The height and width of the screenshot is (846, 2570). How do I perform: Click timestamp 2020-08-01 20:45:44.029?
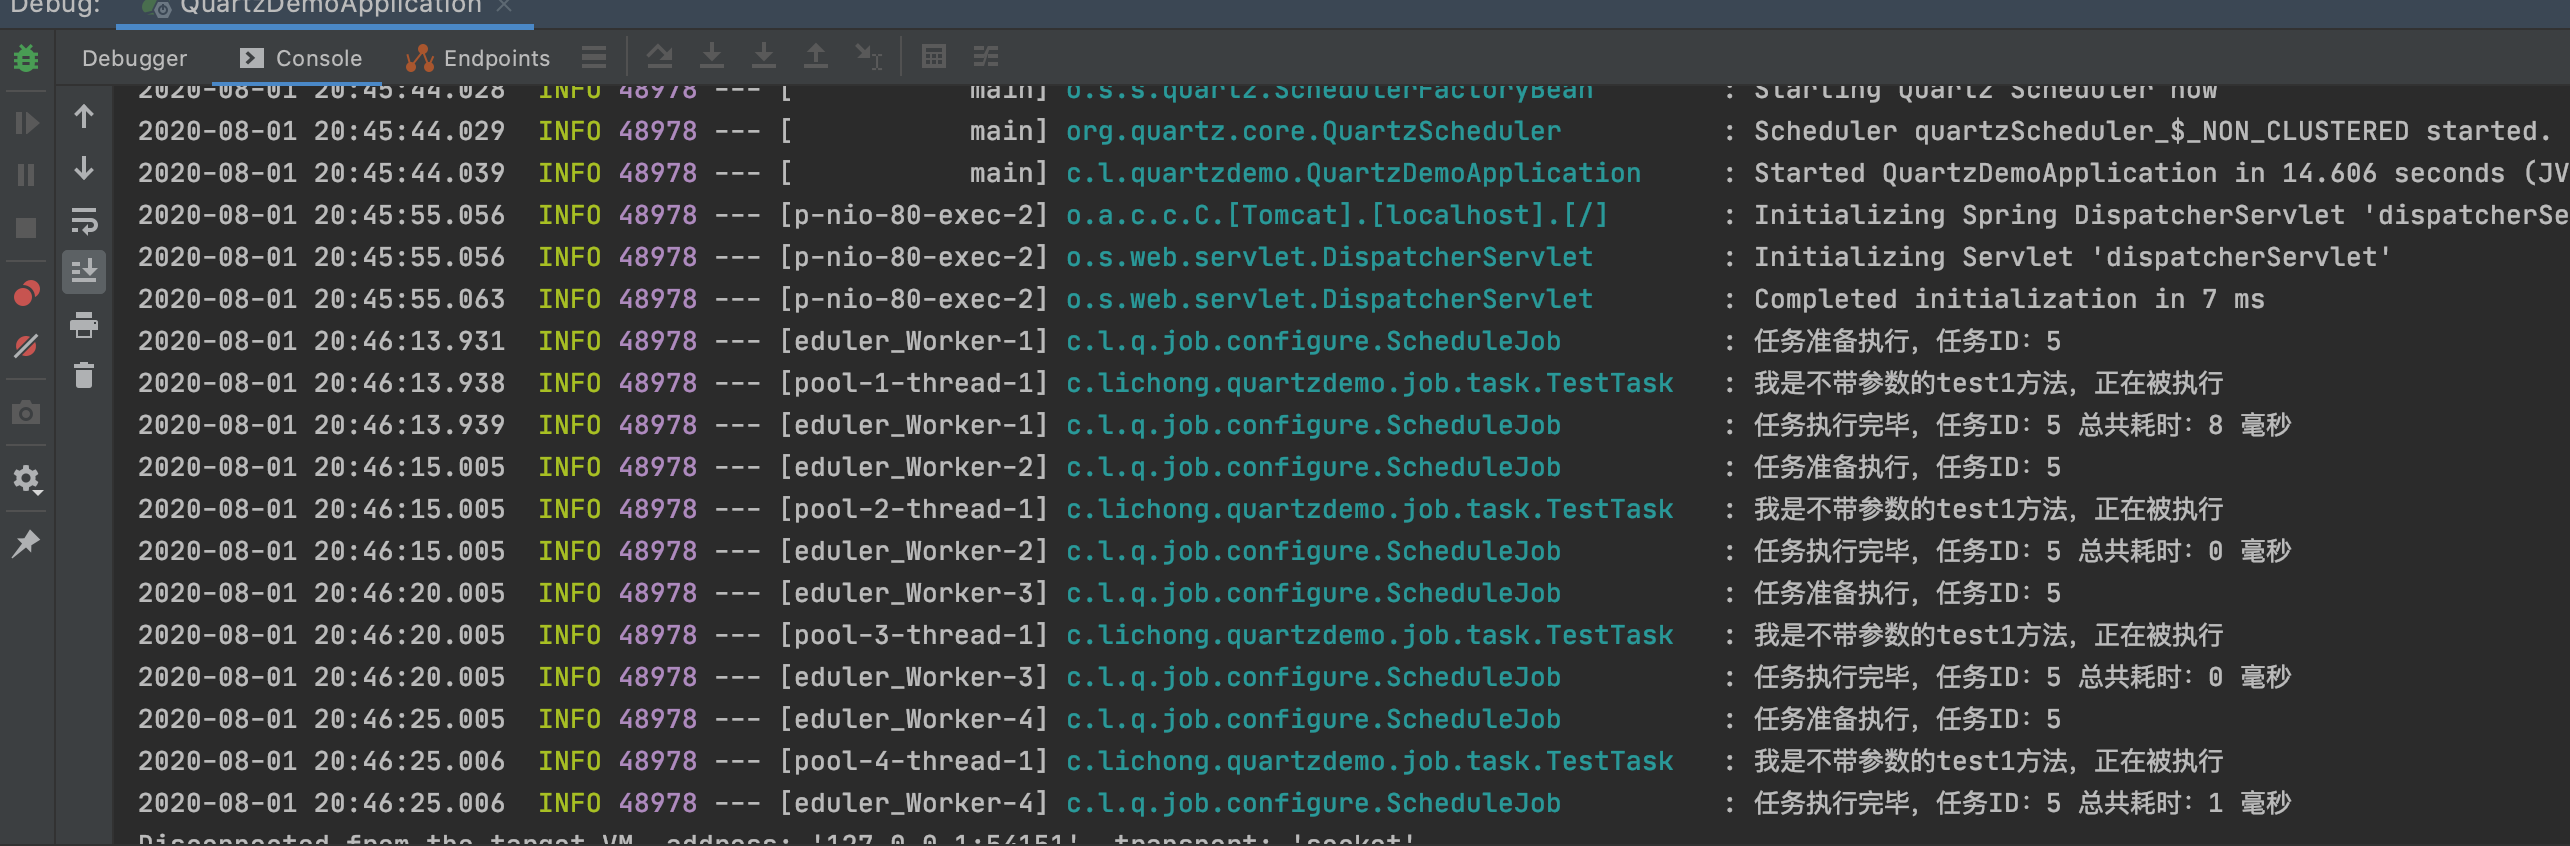(321, 131)
